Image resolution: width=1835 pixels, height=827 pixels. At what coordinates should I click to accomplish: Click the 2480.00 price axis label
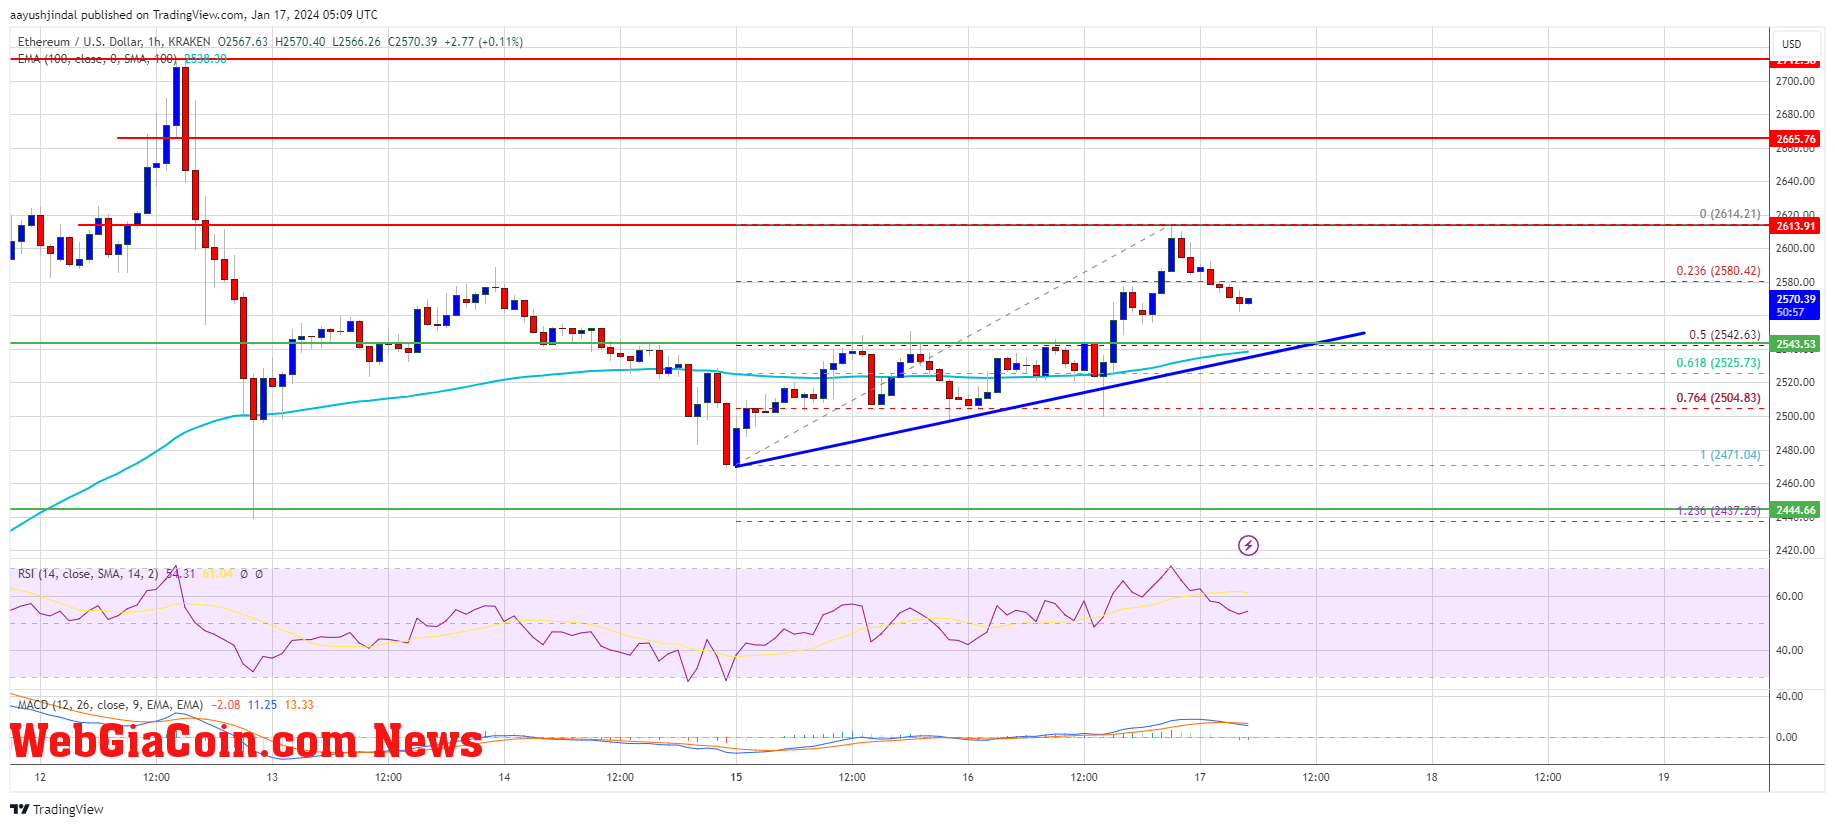pos(1795,450)
